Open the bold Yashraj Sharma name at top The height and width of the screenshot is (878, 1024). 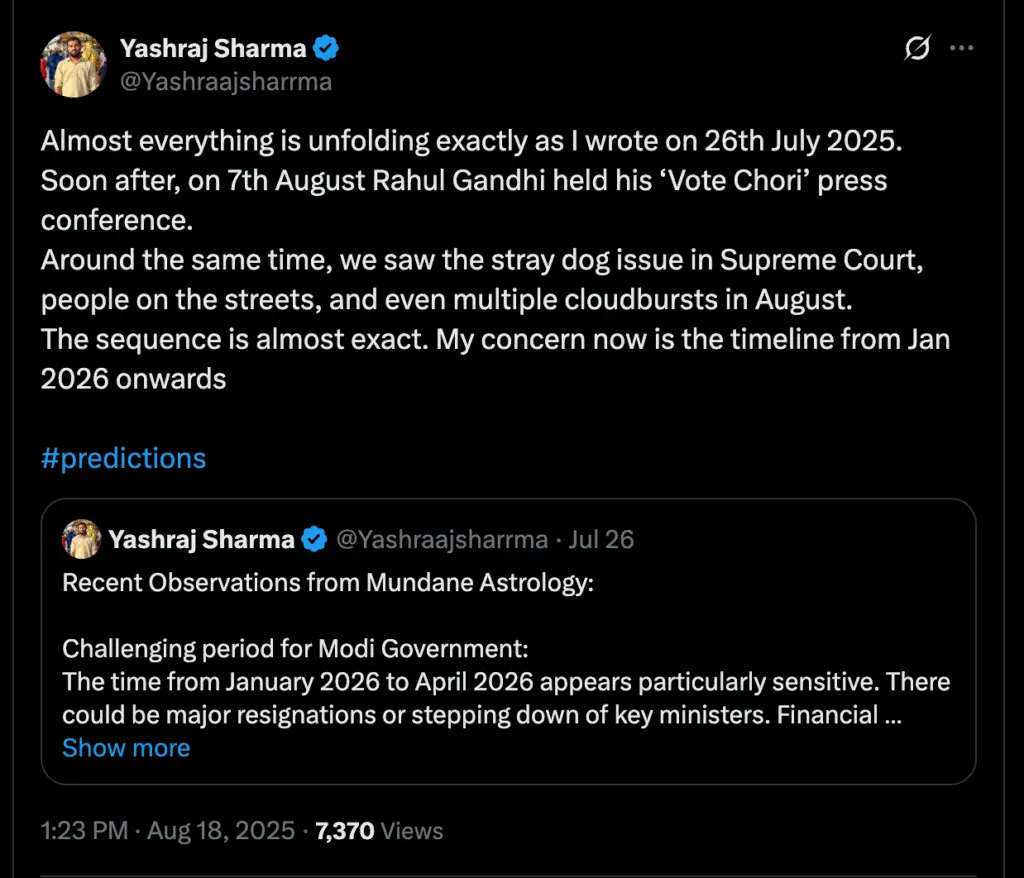(212, 48)
